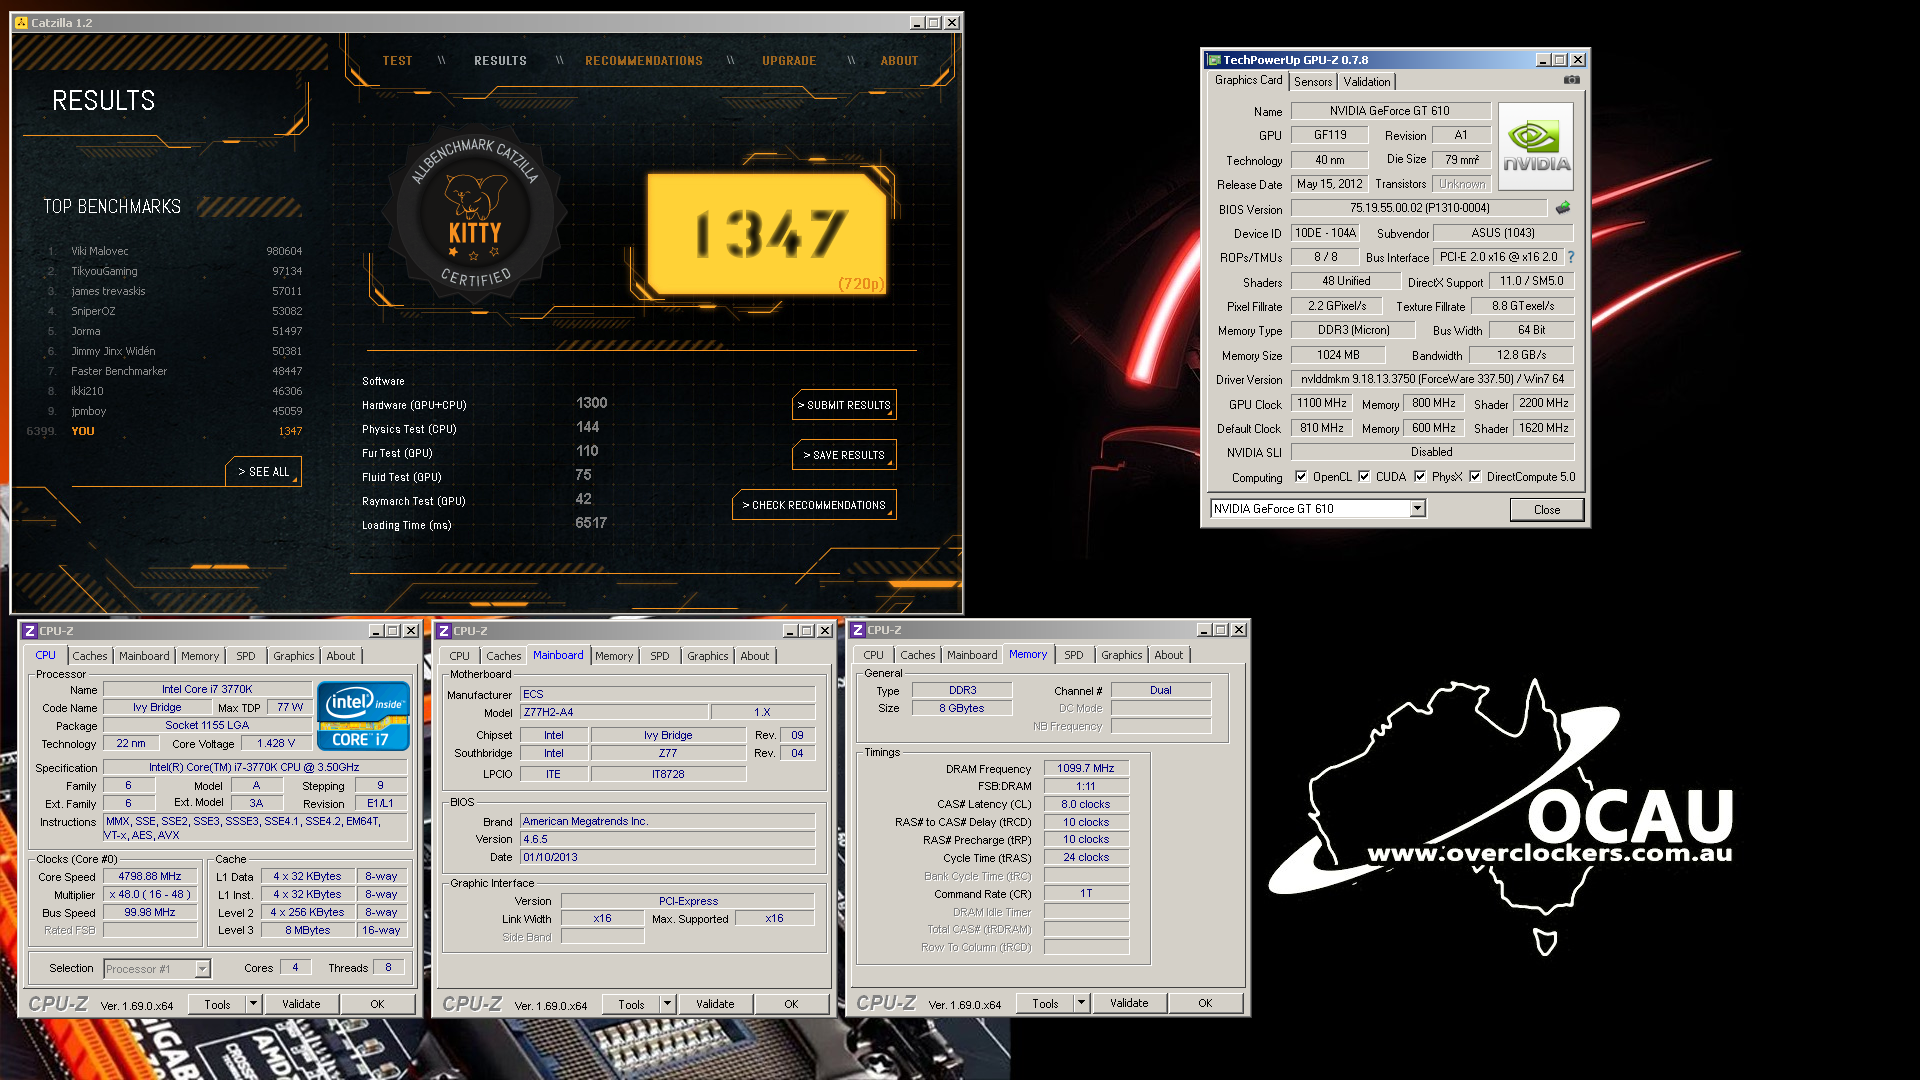This screenshot has width=1920, height=1080.
Task: Open RESULTS section in Catzilla navigation
Action: click(500, 61)
